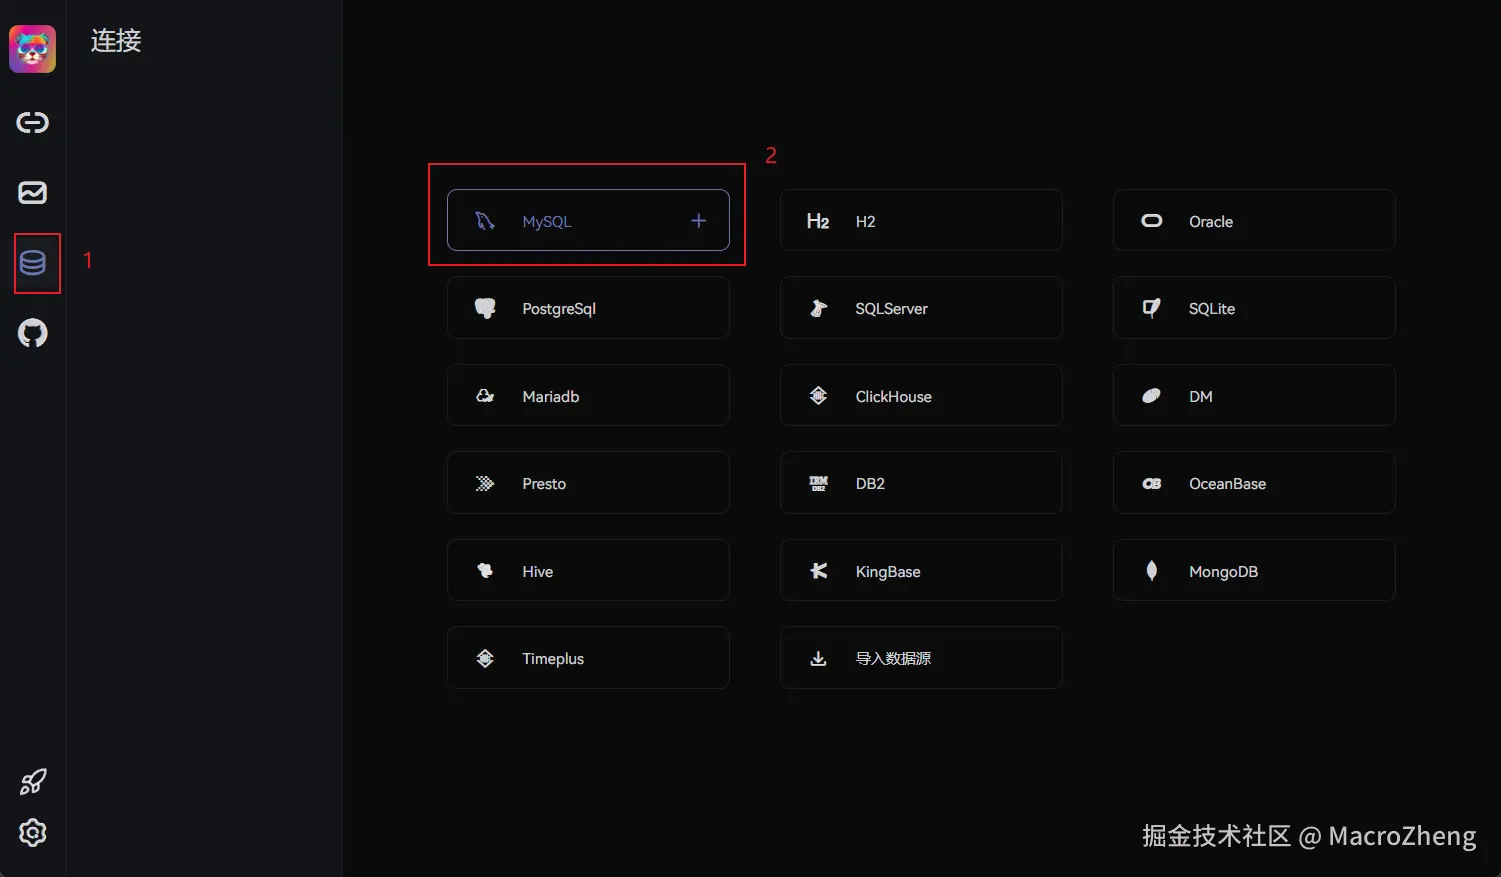Viewport: 1501px width, 877px height.
Task: Open the dashboard chart icon in sidebar
Action: pos(33,192)
